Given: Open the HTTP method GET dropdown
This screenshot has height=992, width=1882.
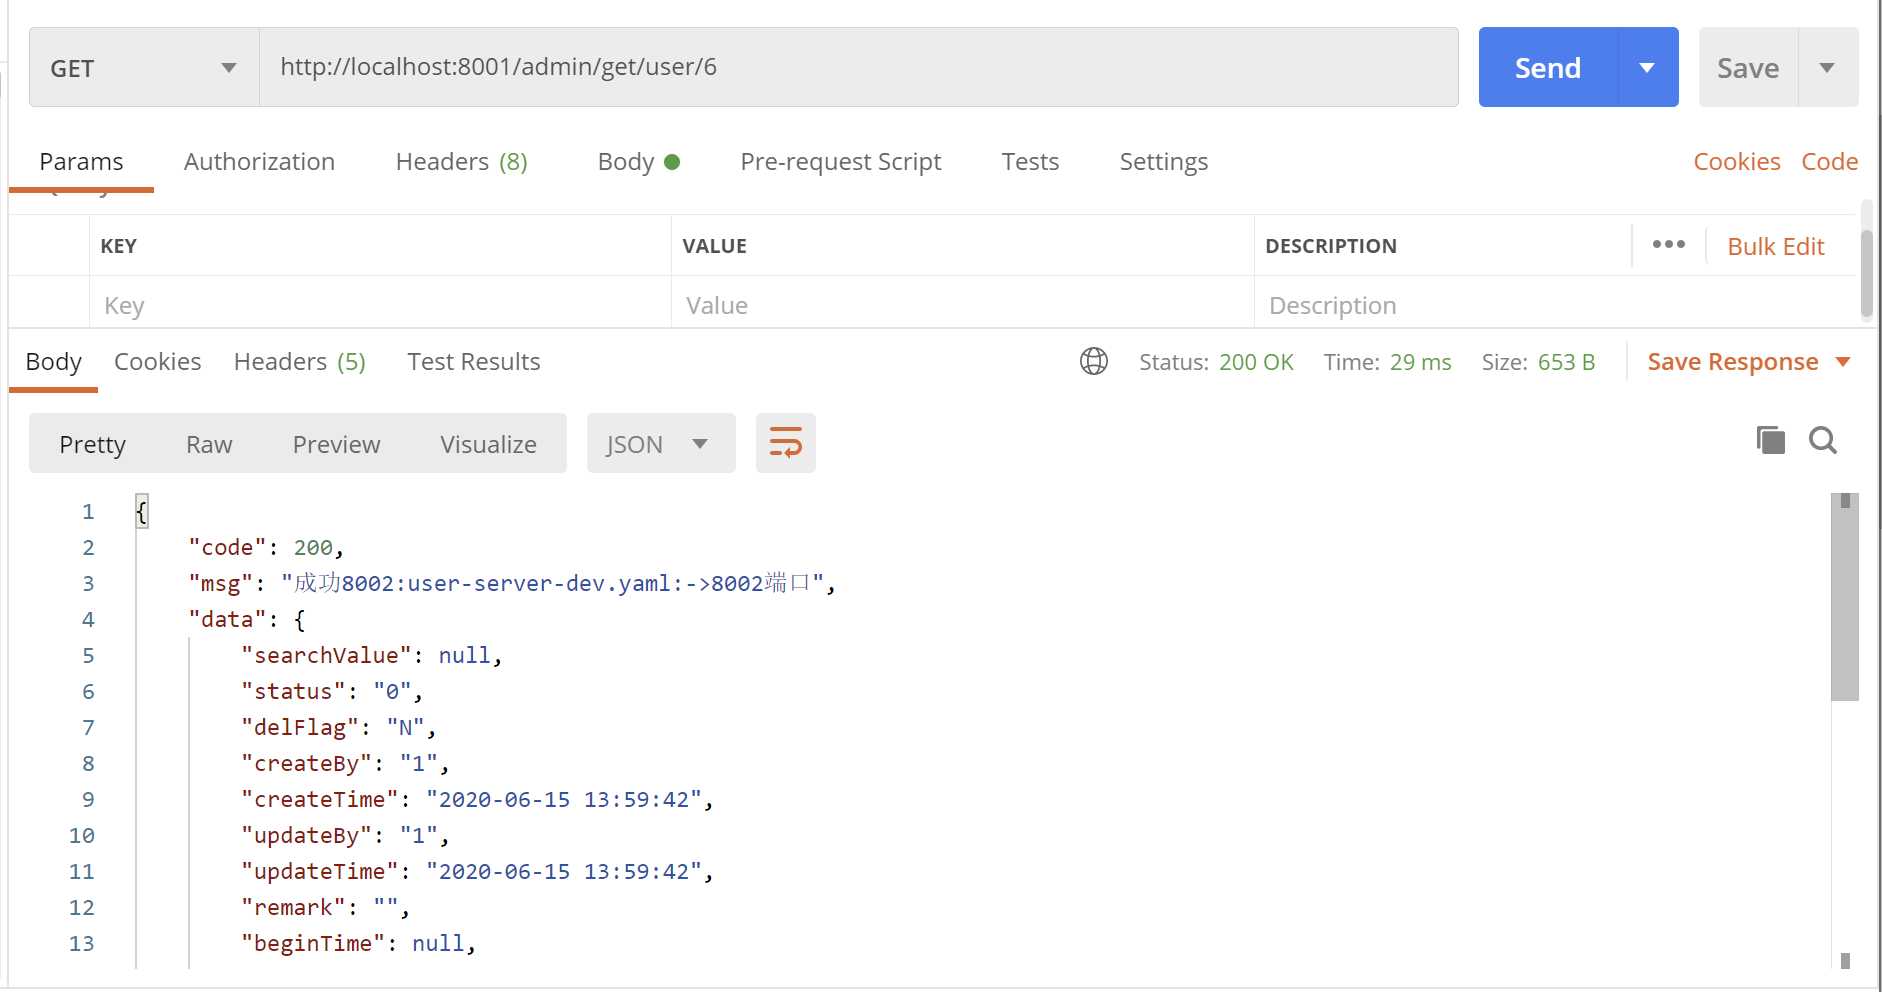Looking at the screenshot, I should point(144,68).
